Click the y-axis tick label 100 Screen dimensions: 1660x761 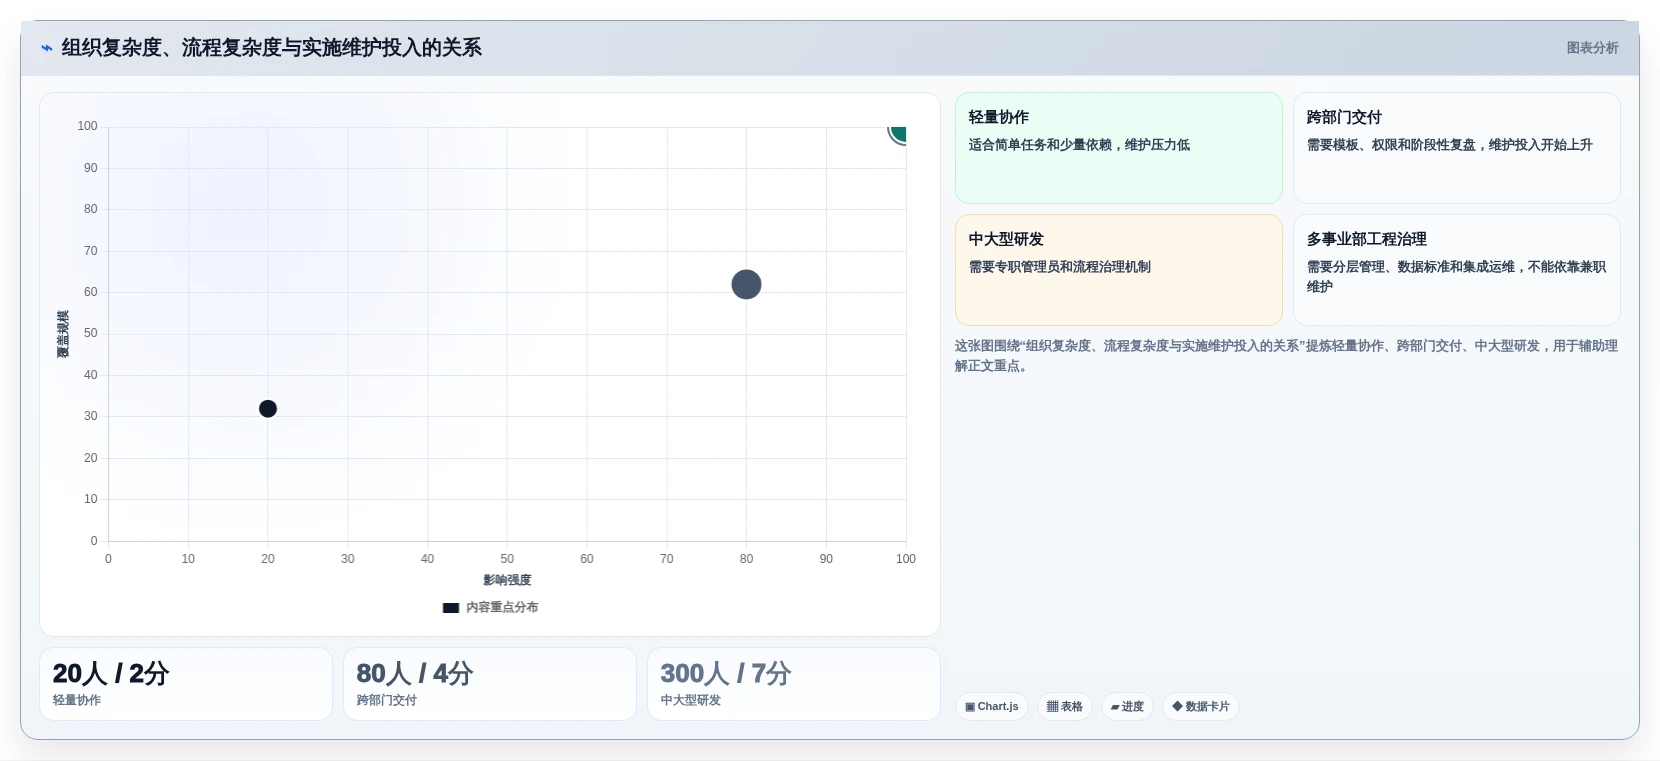click(88, 126)
